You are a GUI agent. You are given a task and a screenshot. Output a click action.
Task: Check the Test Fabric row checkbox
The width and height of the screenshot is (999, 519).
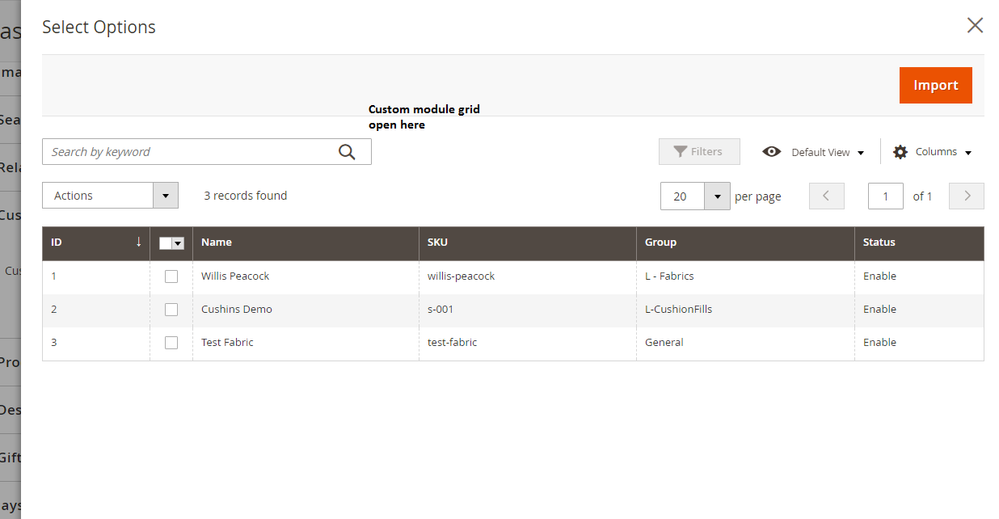[171, 343]
